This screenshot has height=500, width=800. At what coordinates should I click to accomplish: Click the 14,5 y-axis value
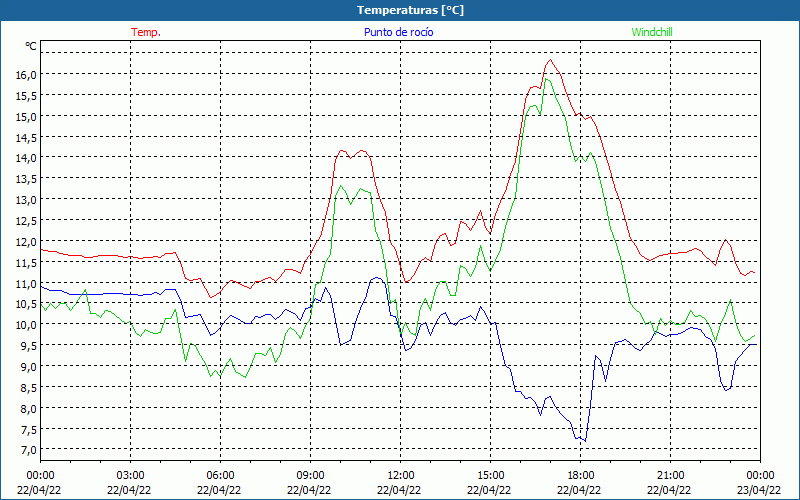pos(27,137)
